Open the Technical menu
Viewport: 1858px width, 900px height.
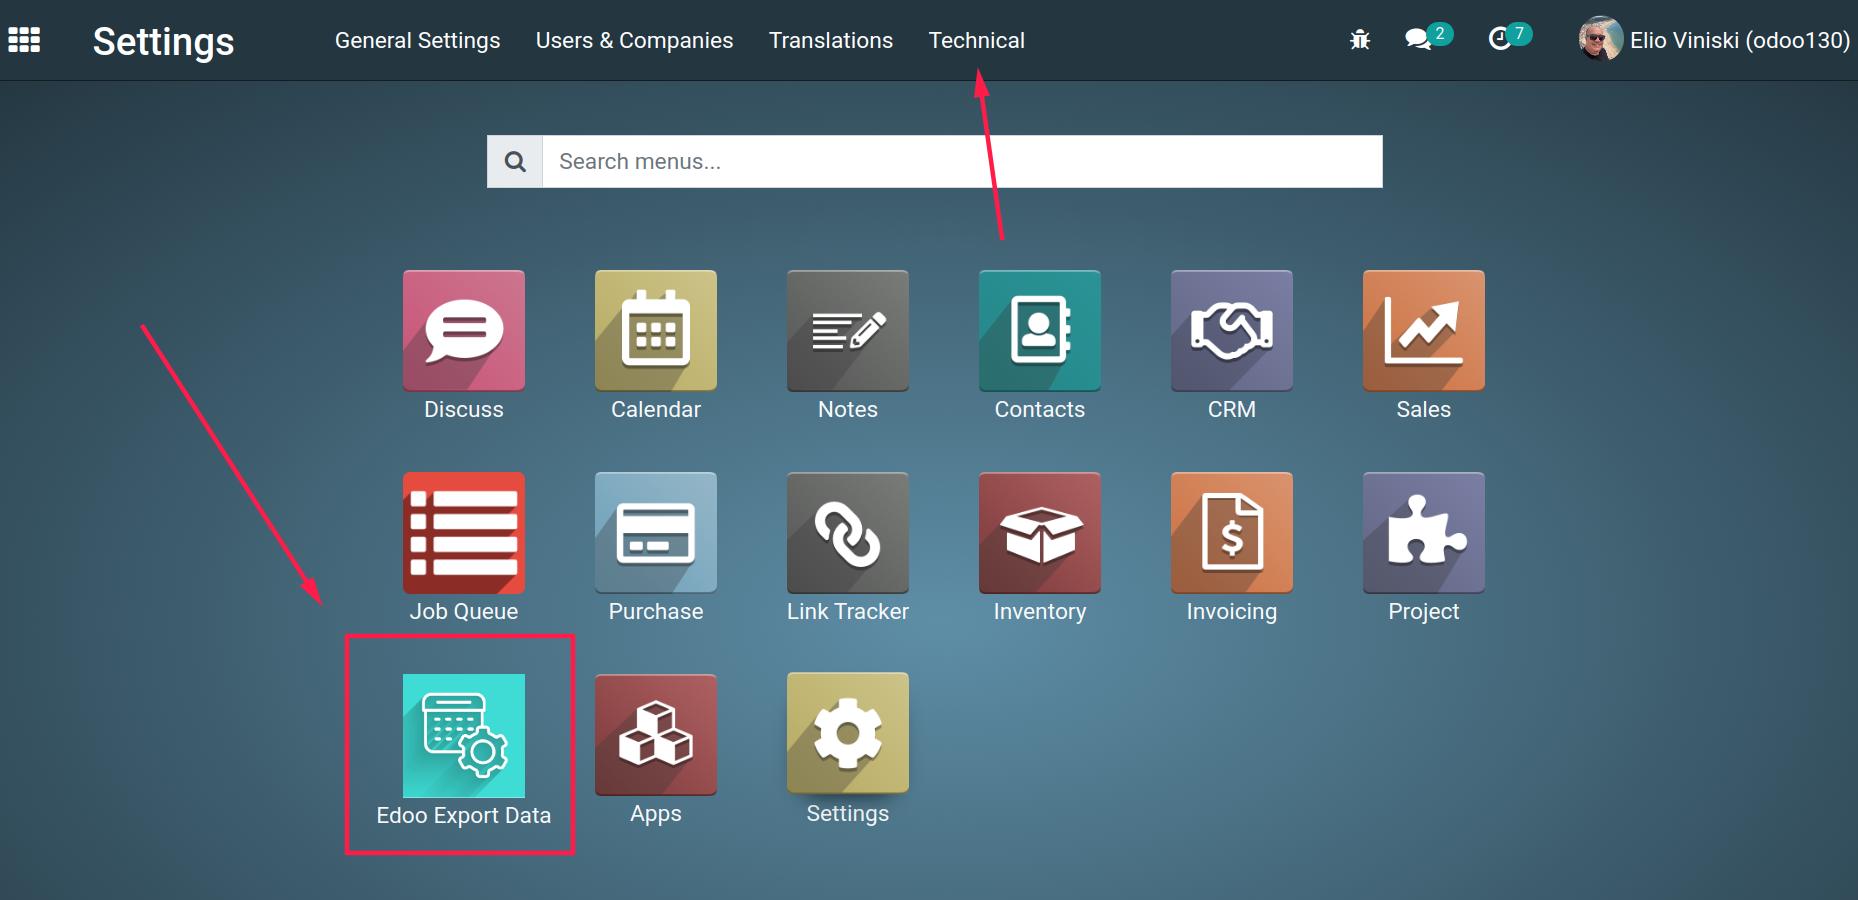pyautogui.click(x=977, y=41)
